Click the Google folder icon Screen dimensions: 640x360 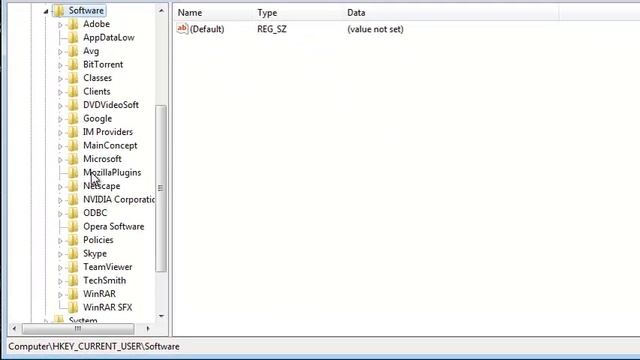click(x=73, y=118)
